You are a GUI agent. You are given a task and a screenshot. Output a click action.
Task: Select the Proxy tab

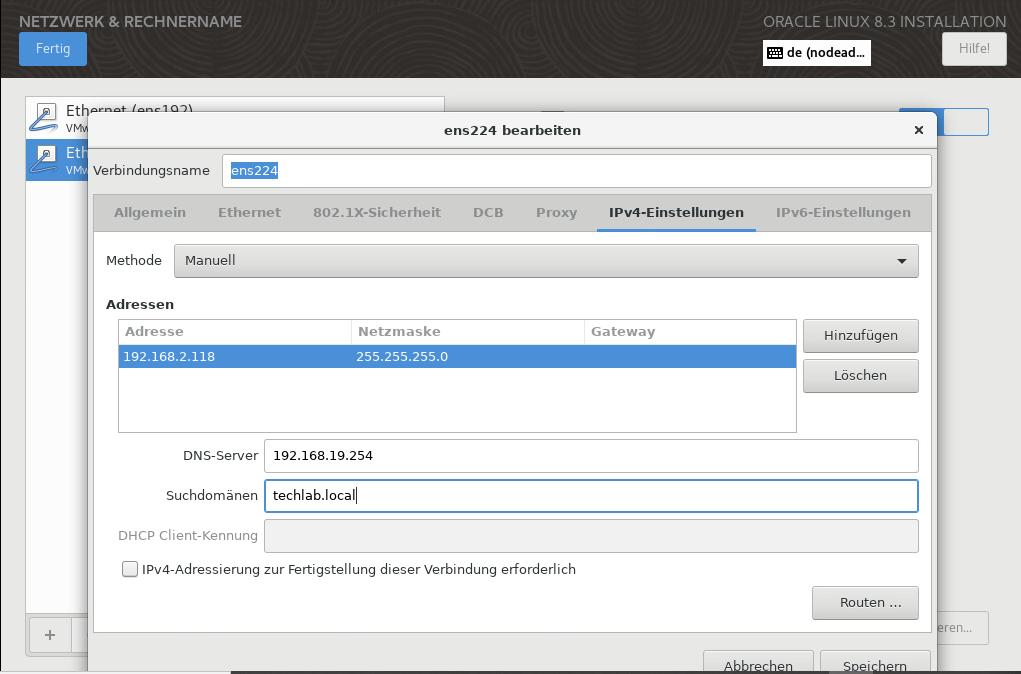pyautogui.click(x=556, y=212)
